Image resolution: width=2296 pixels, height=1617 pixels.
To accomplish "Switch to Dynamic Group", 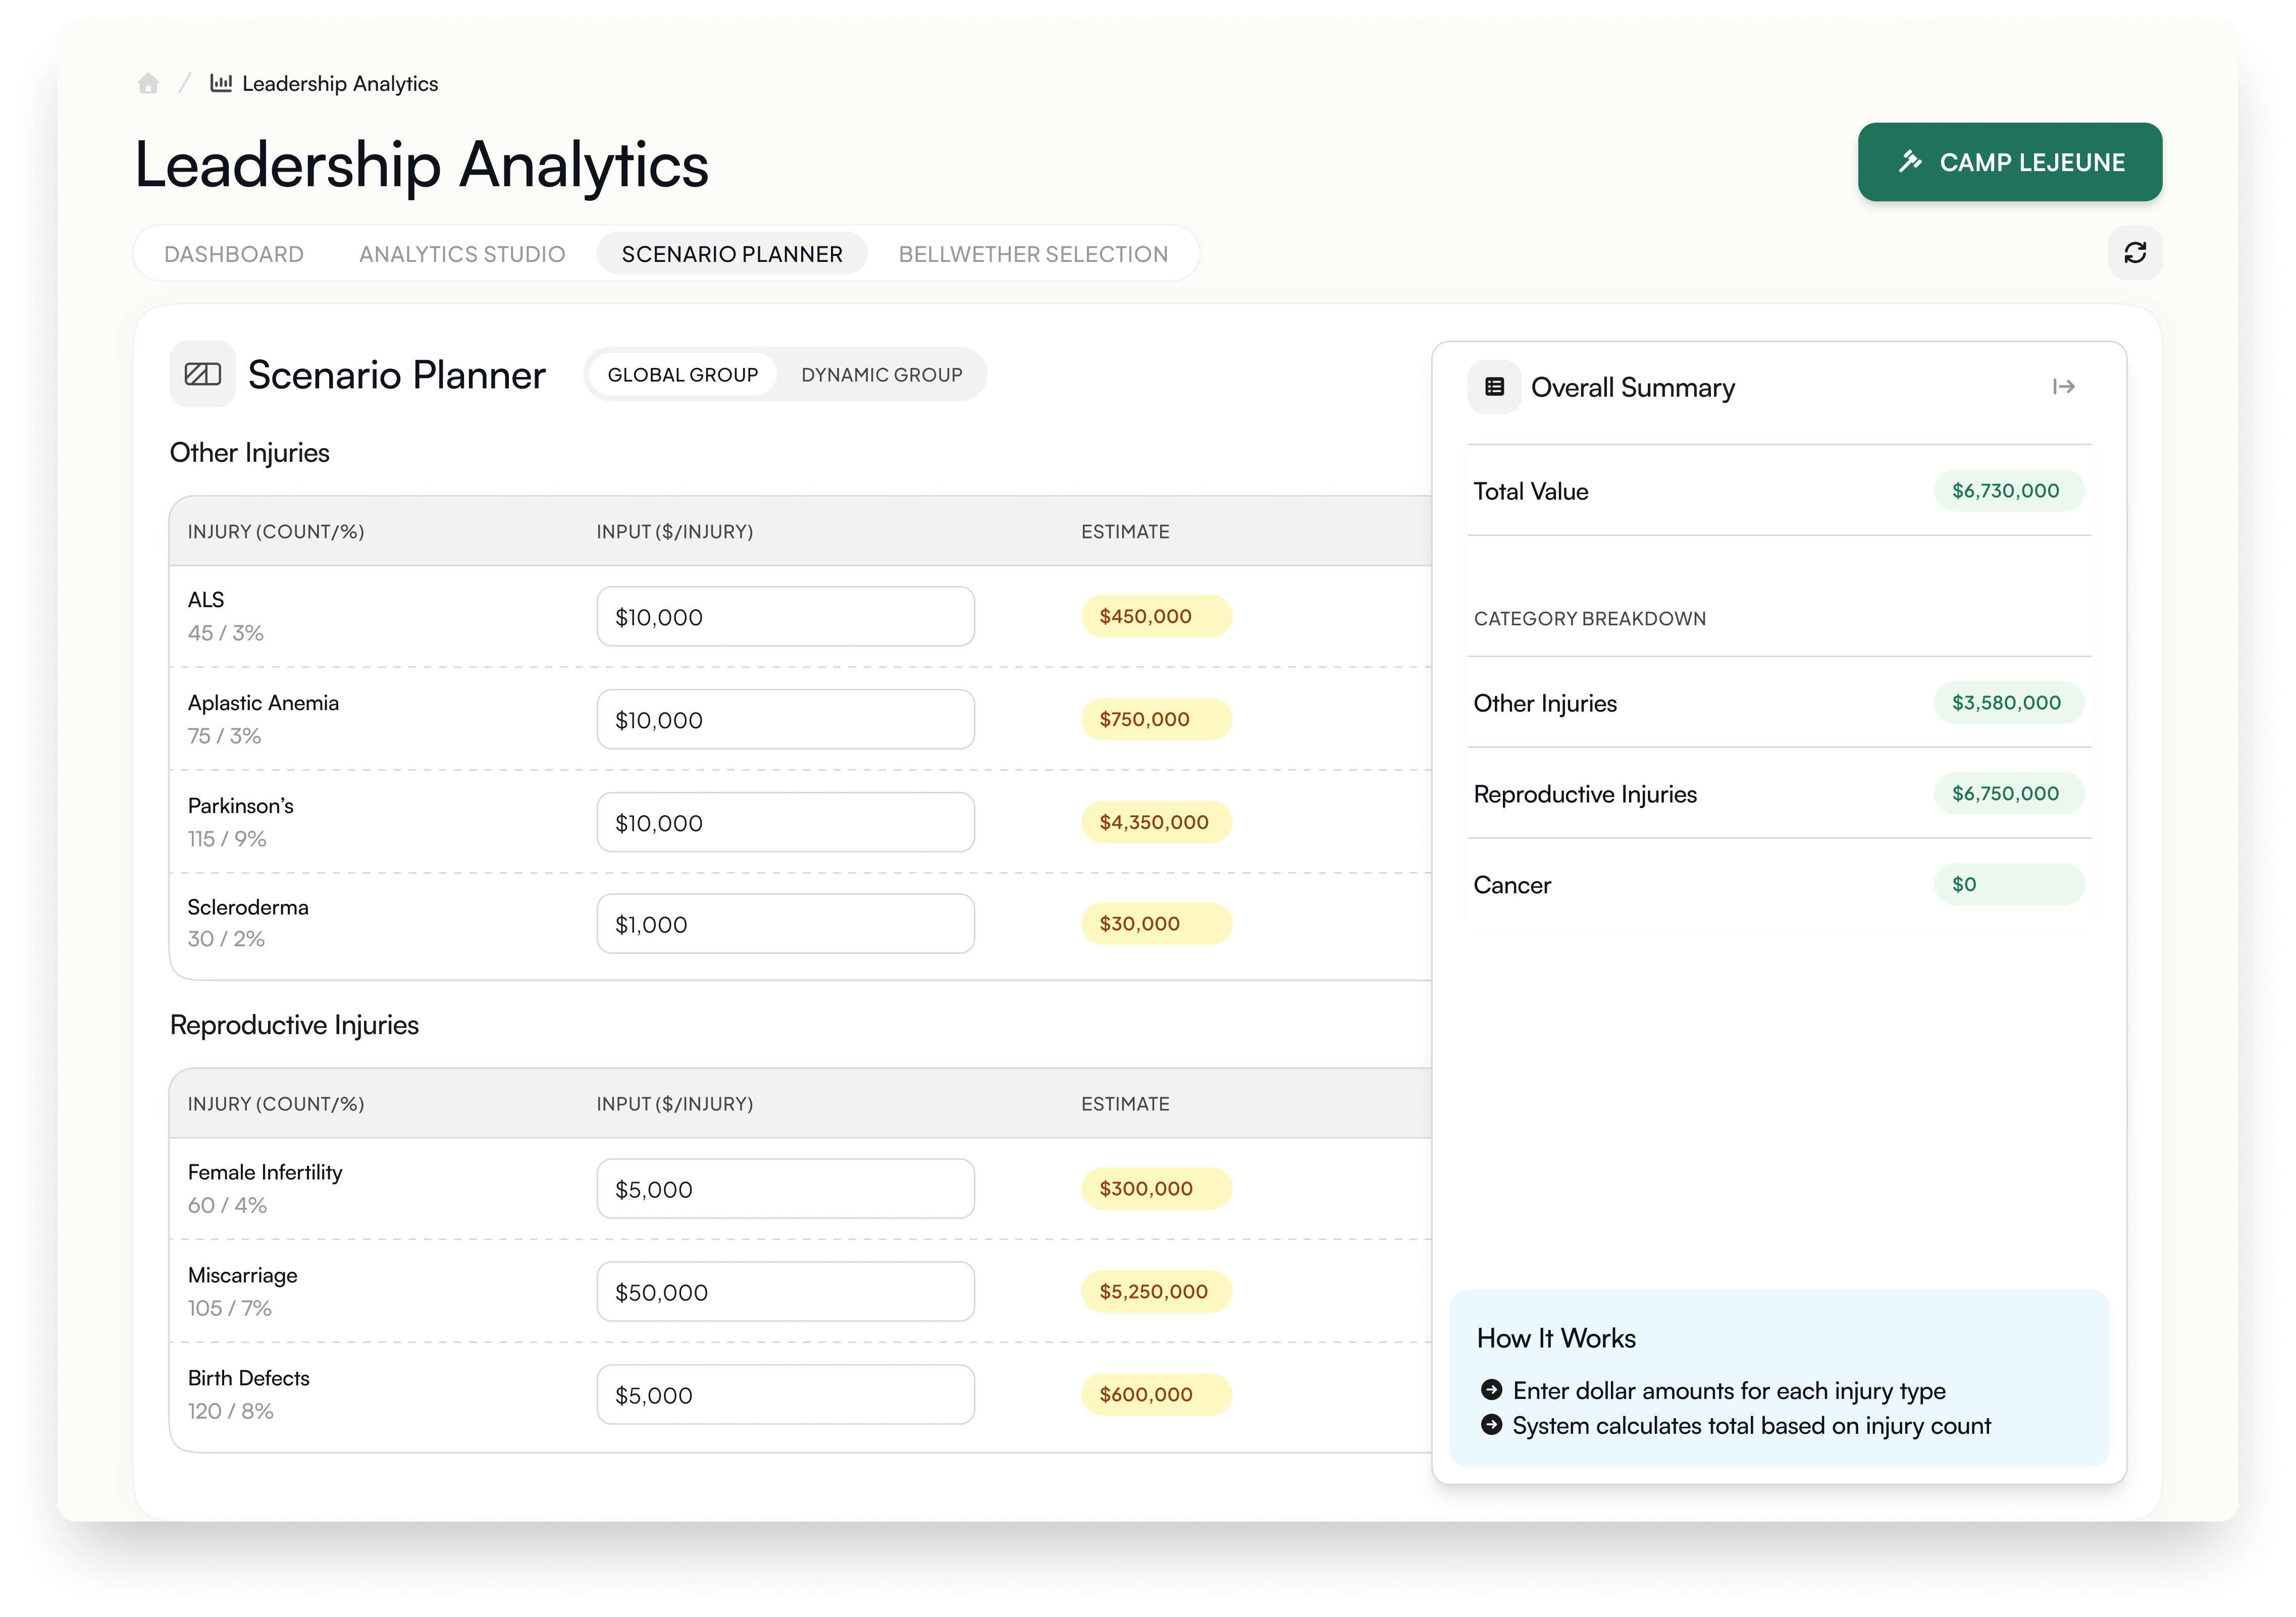I will (881, 375).
